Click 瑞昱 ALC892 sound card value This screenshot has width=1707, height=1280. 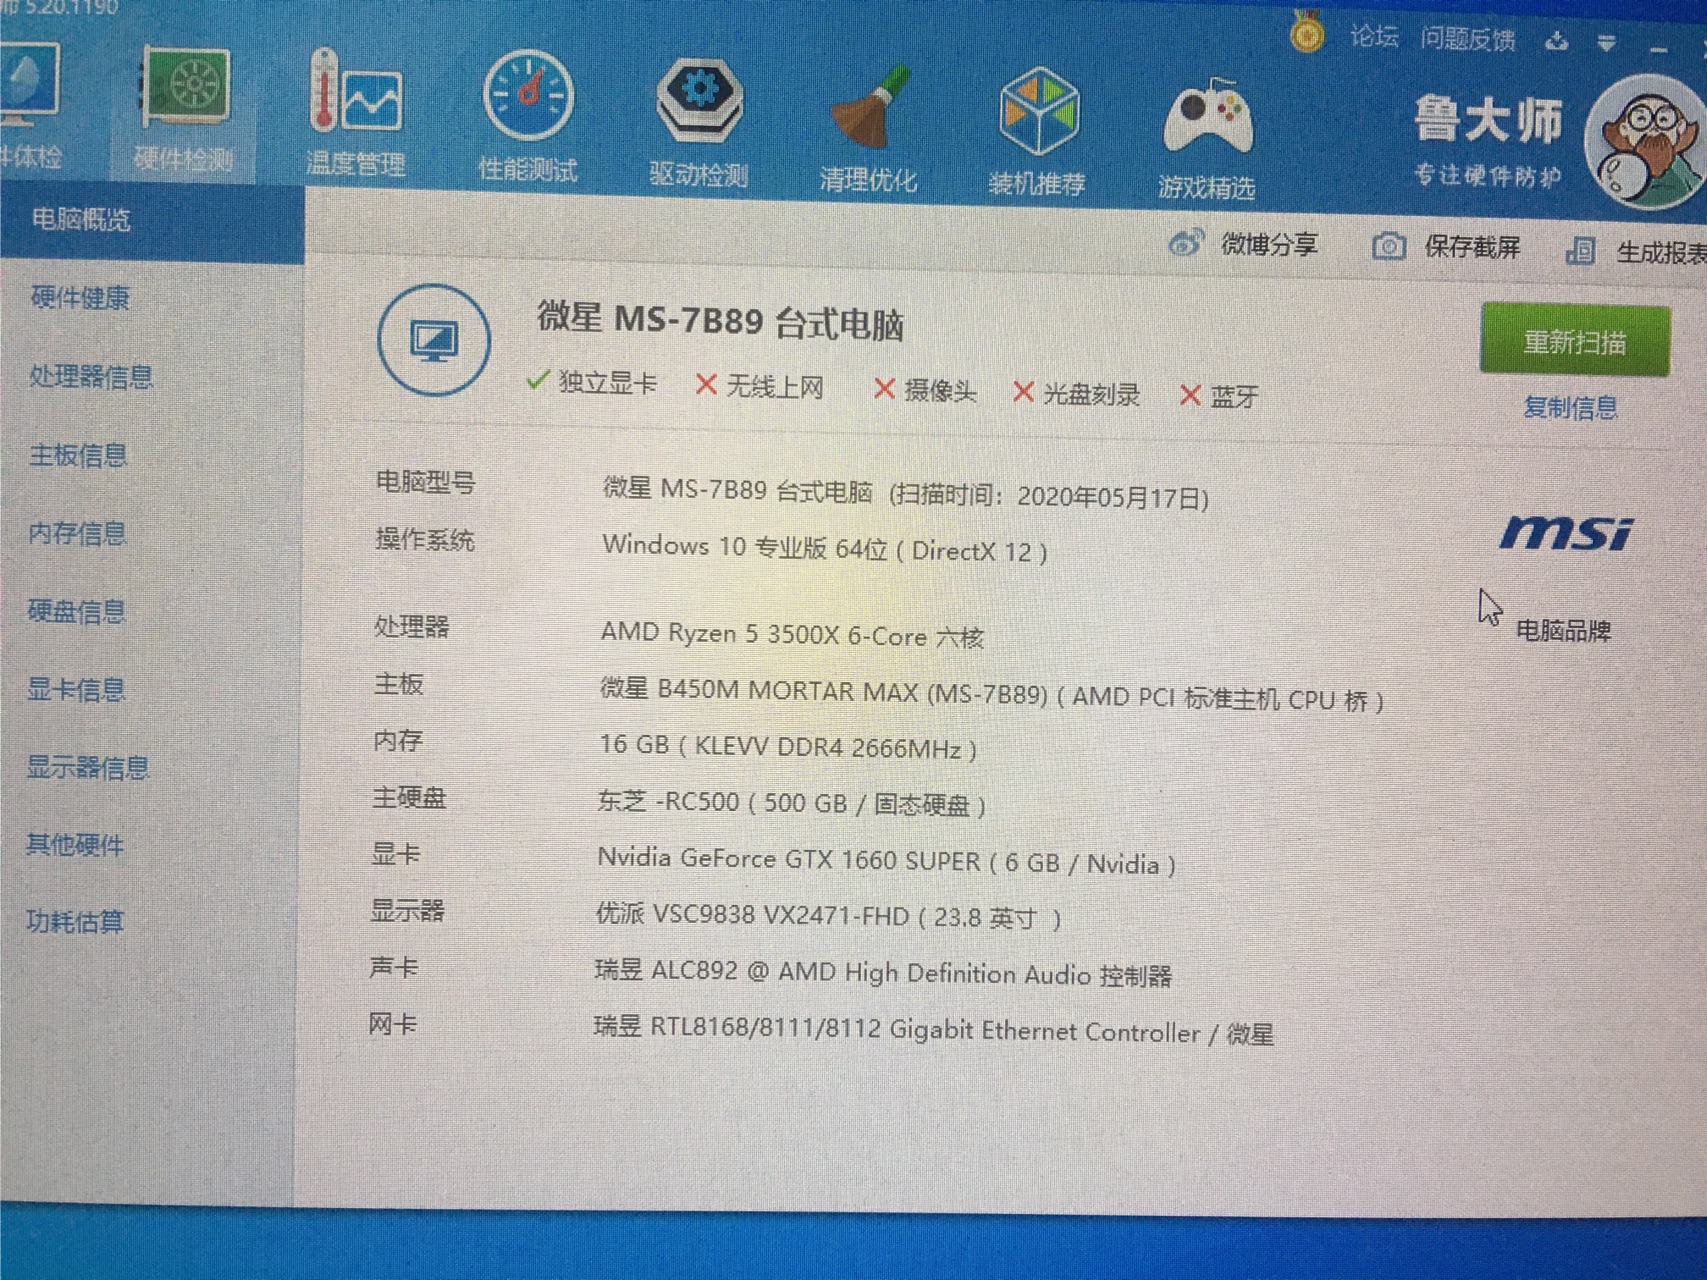pos(884,972)
